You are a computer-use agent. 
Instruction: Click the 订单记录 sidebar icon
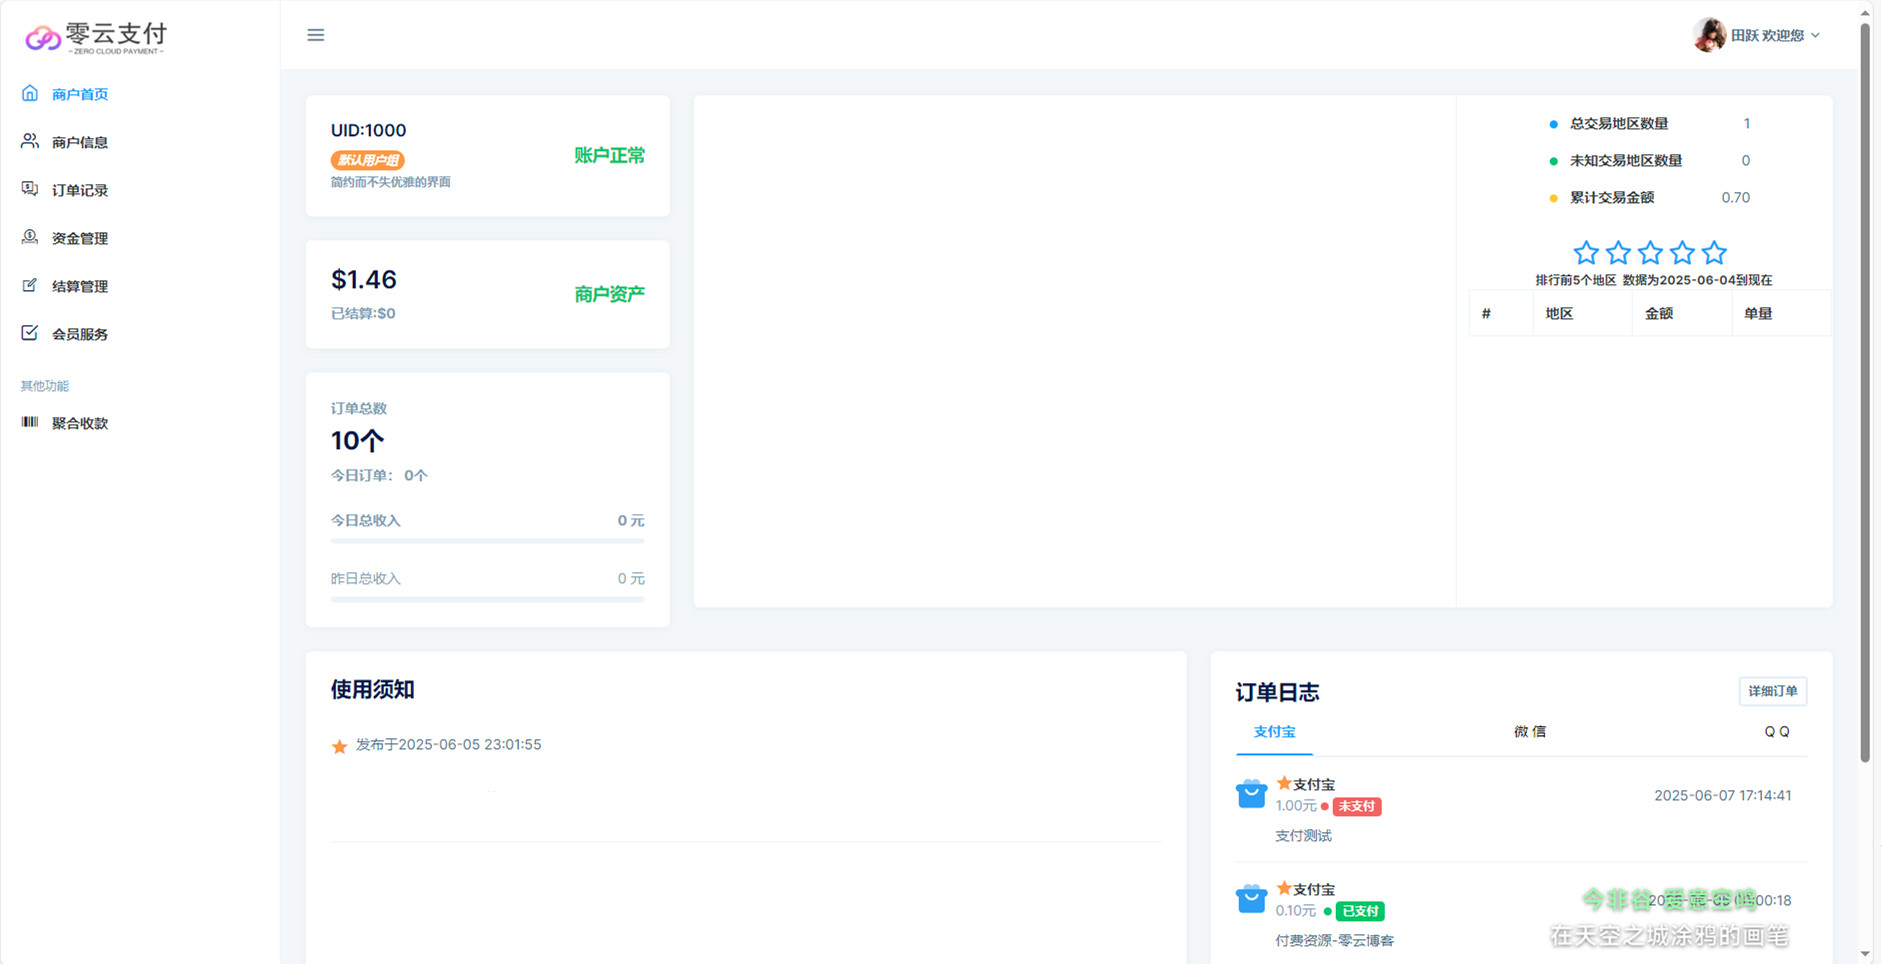point(30,189)
